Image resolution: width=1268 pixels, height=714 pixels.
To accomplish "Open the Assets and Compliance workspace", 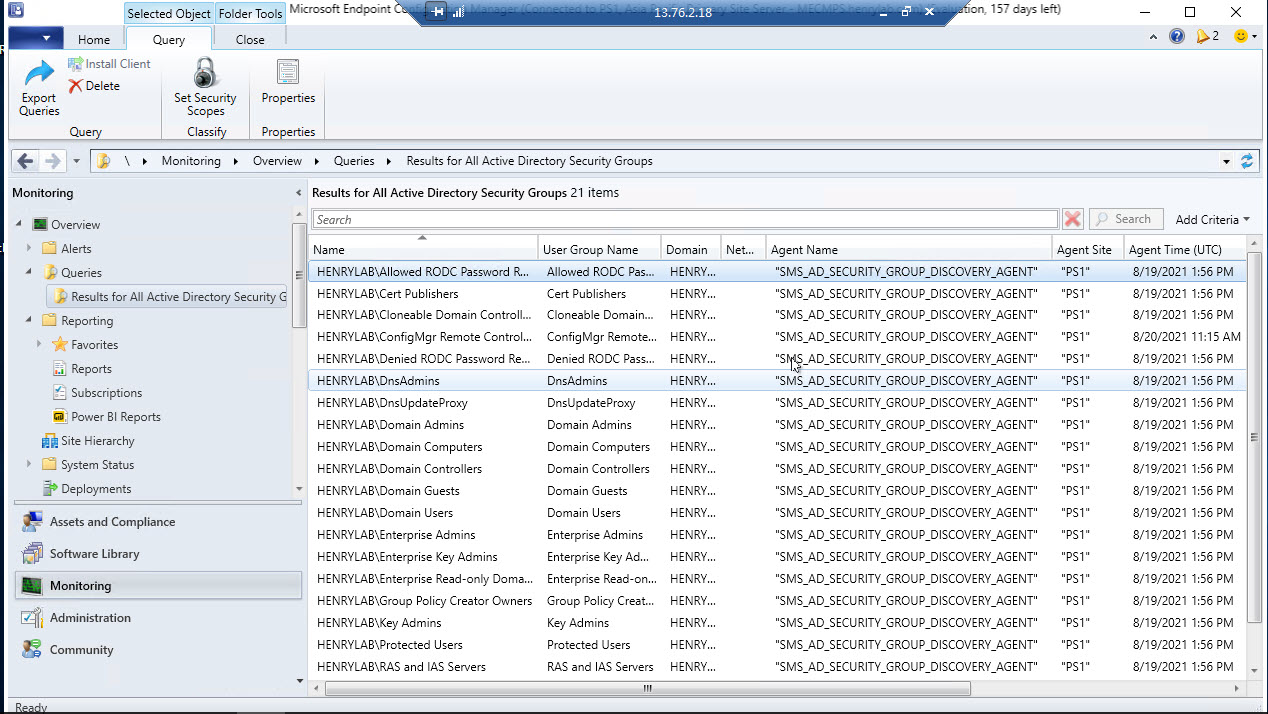I will 112,522.
